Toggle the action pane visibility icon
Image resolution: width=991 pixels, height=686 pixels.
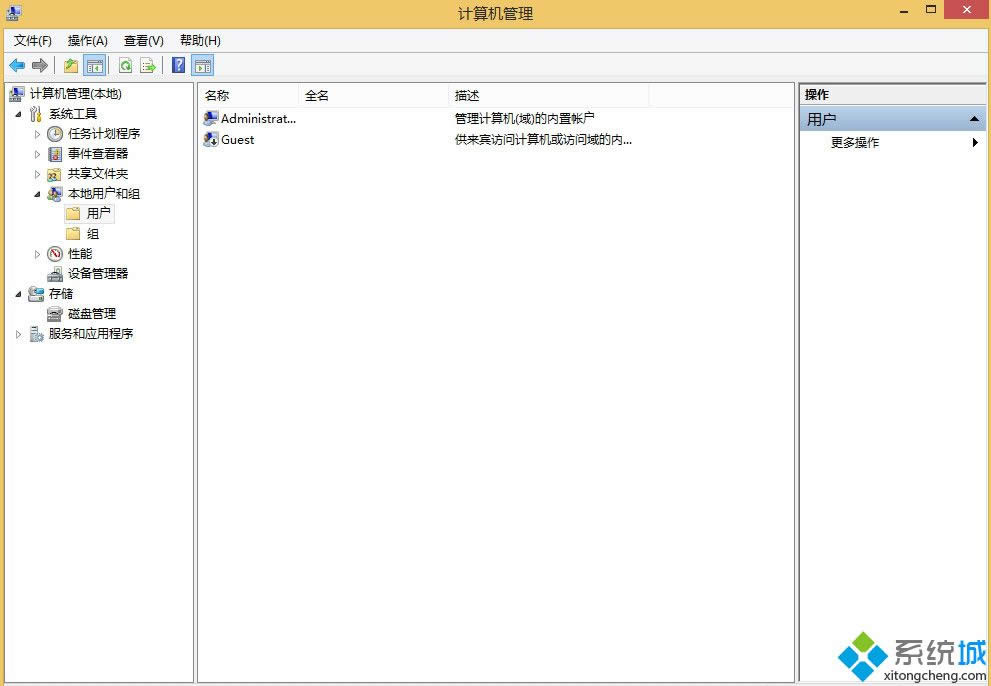click(203, 65)
